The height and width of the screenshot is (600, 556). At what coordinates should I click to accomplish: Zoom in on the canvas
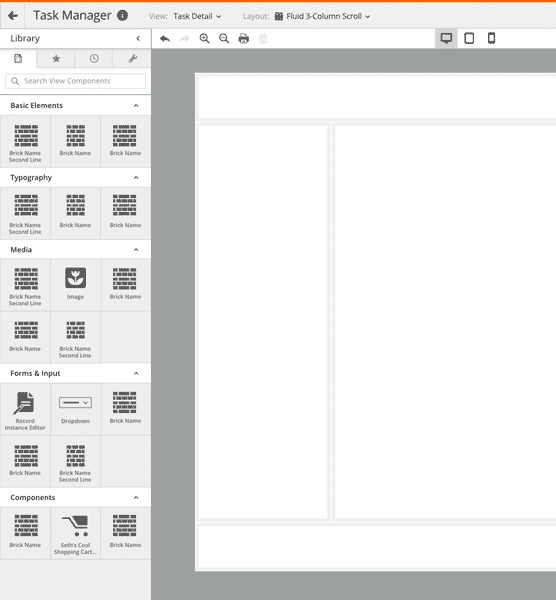tap(204, 39)
